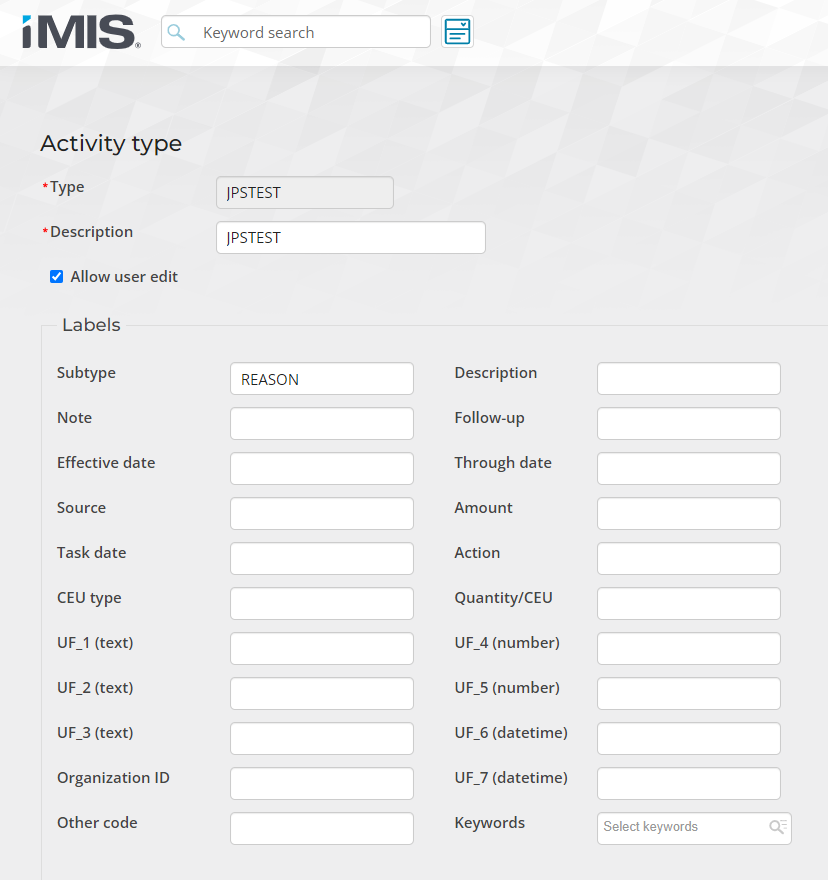Select the Subtype field containing REASON

(x=321, y=379)
